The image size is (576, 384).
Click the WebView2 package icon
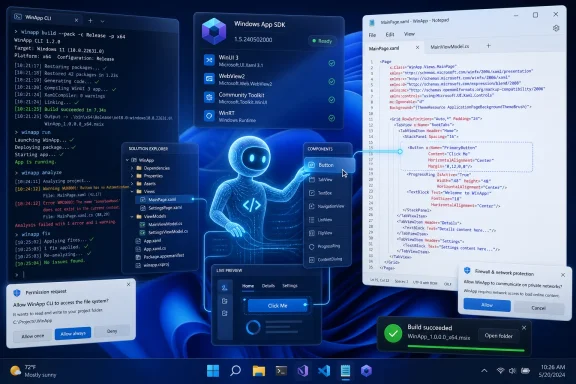tap(209, 79)
